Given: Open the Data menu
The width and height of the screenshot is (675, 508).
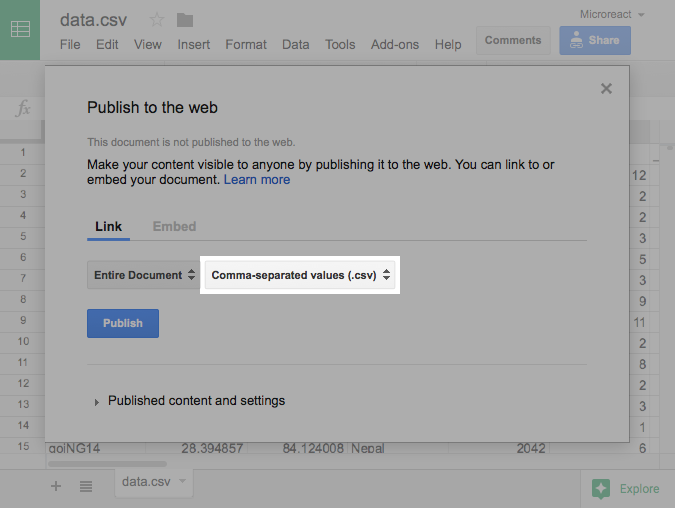Looking at the screenshot, I should tap(296, 44).
